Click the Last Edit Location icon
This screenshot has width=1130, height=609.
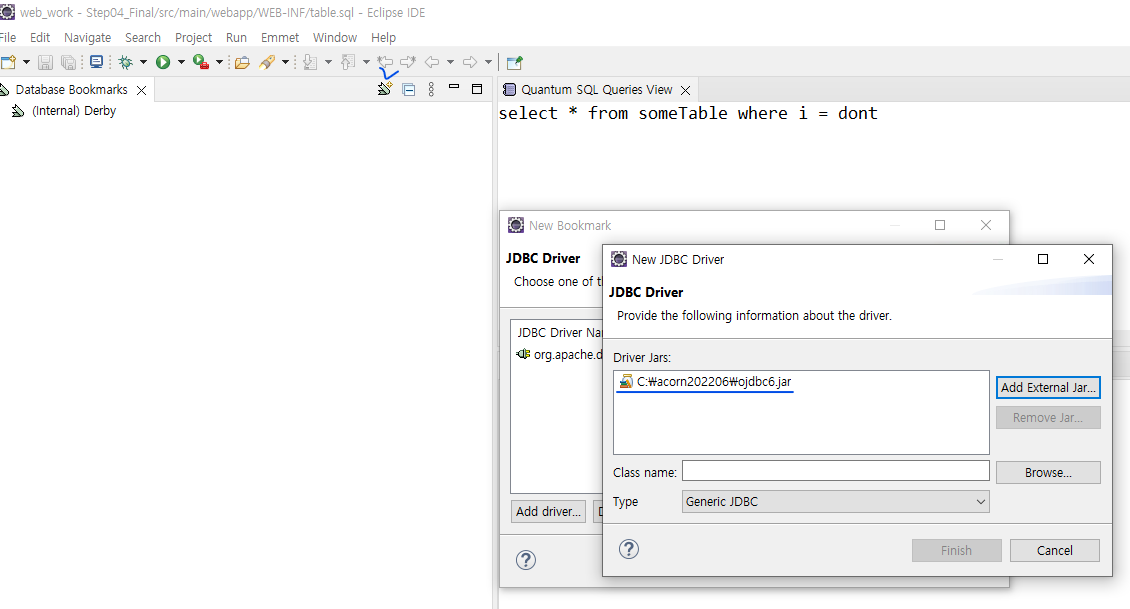click(386, 62)
